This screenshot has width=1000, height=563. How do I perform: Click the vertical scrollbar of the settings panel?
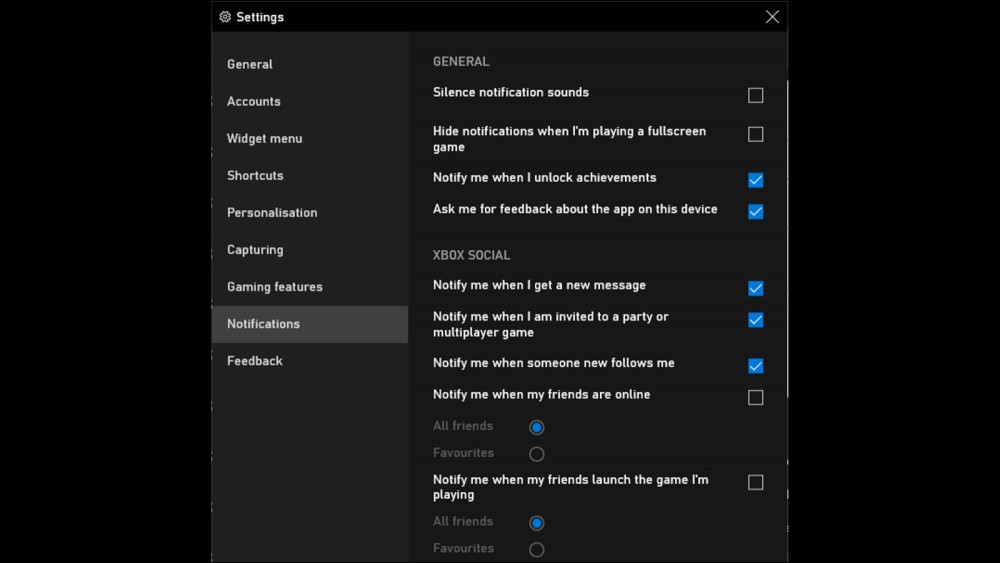pos(788,239)
